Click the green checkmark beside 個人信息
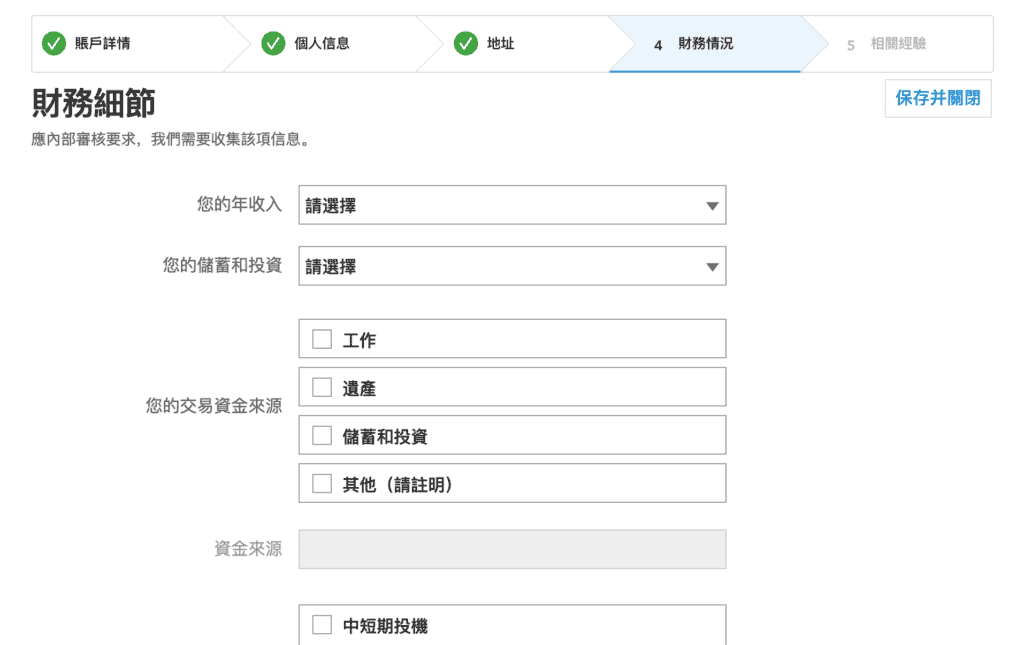The width and height of the screenshot is (1024, 645). point(273,44)
